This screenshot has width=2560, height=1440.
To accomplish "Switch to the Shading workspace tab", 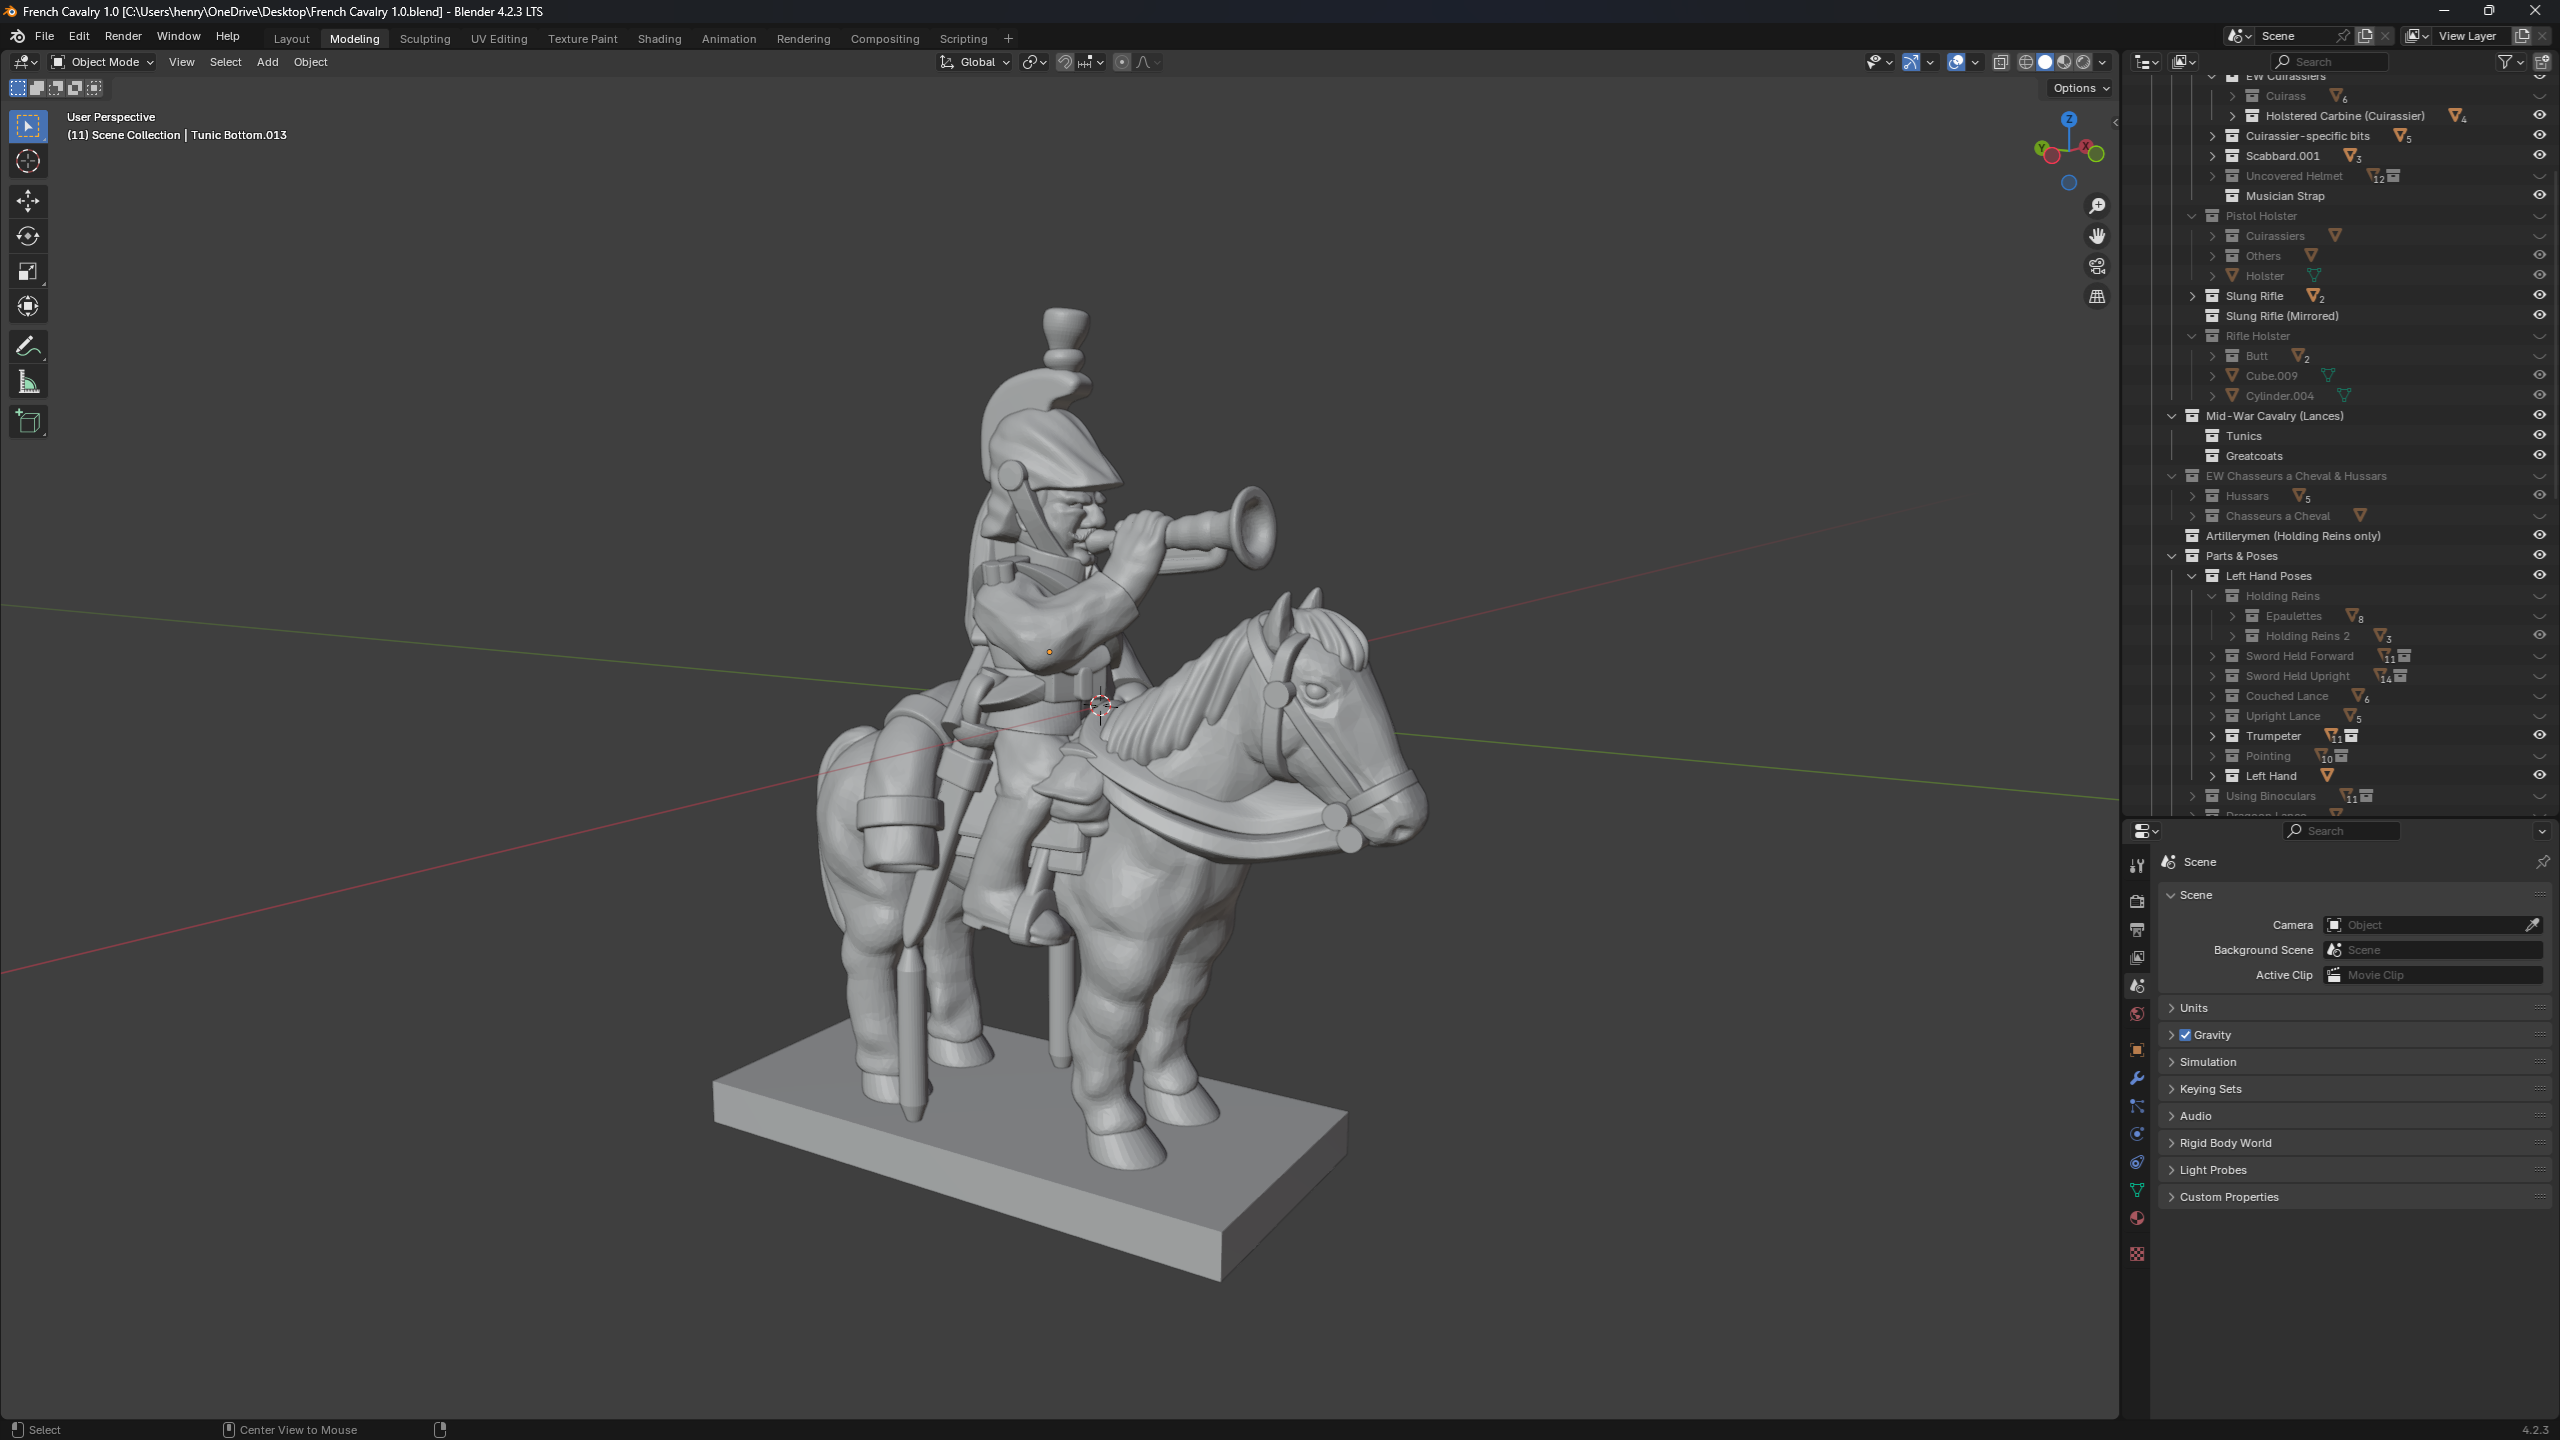I will coord(659,39).
